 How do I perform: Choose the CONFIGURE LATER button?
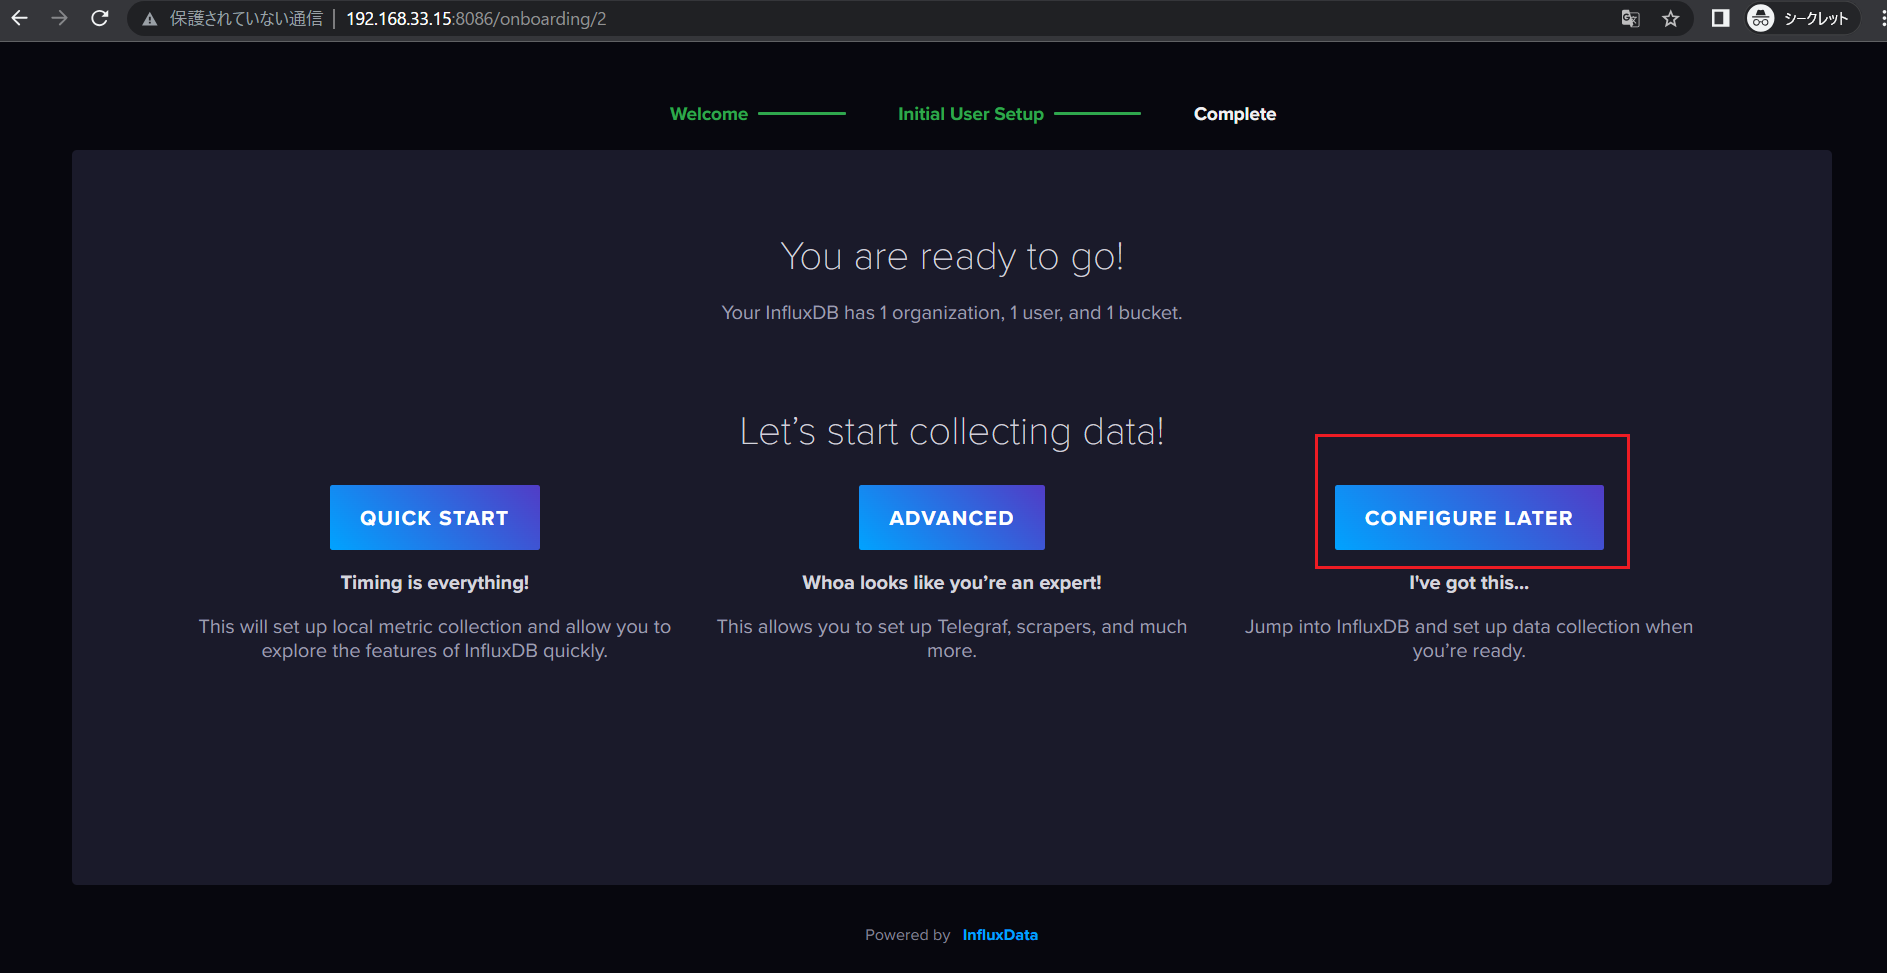coord(1468,518)
